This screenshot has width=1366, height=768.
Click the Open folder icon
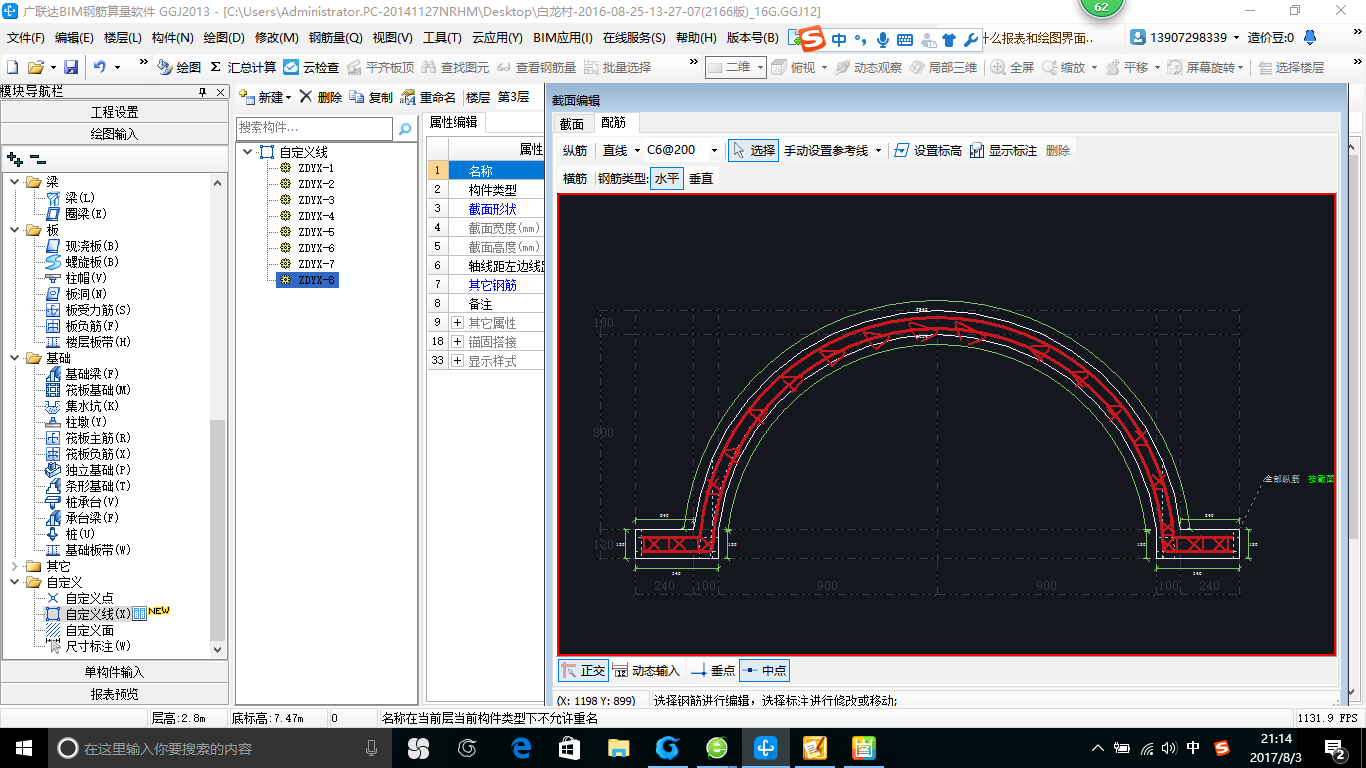pos(35,67)
